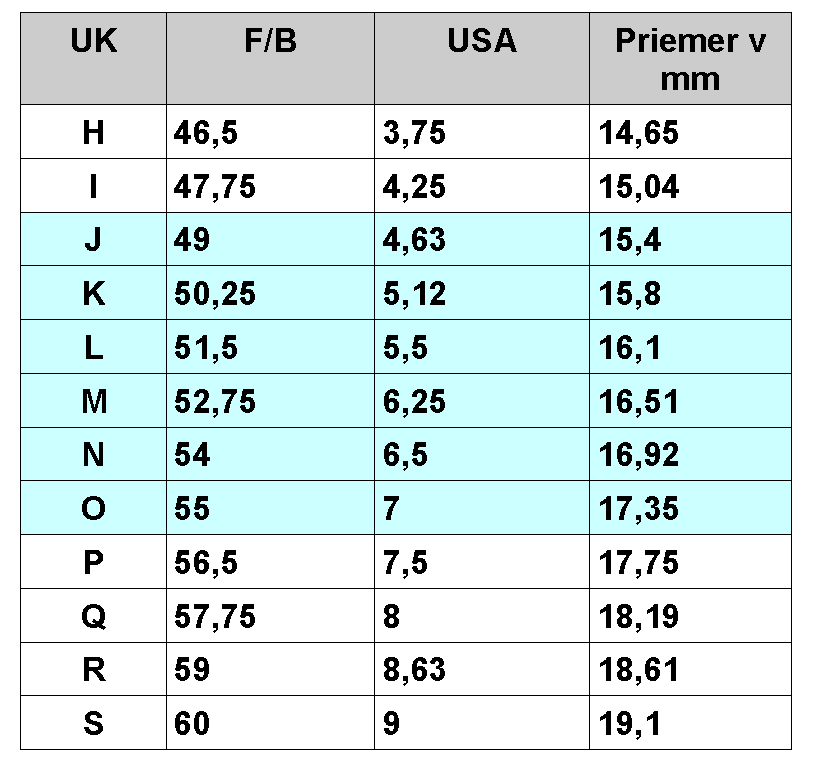Click the F/B value 46,5 cell
The height and width of the screenshot is (765, 815).
[270, 132]
